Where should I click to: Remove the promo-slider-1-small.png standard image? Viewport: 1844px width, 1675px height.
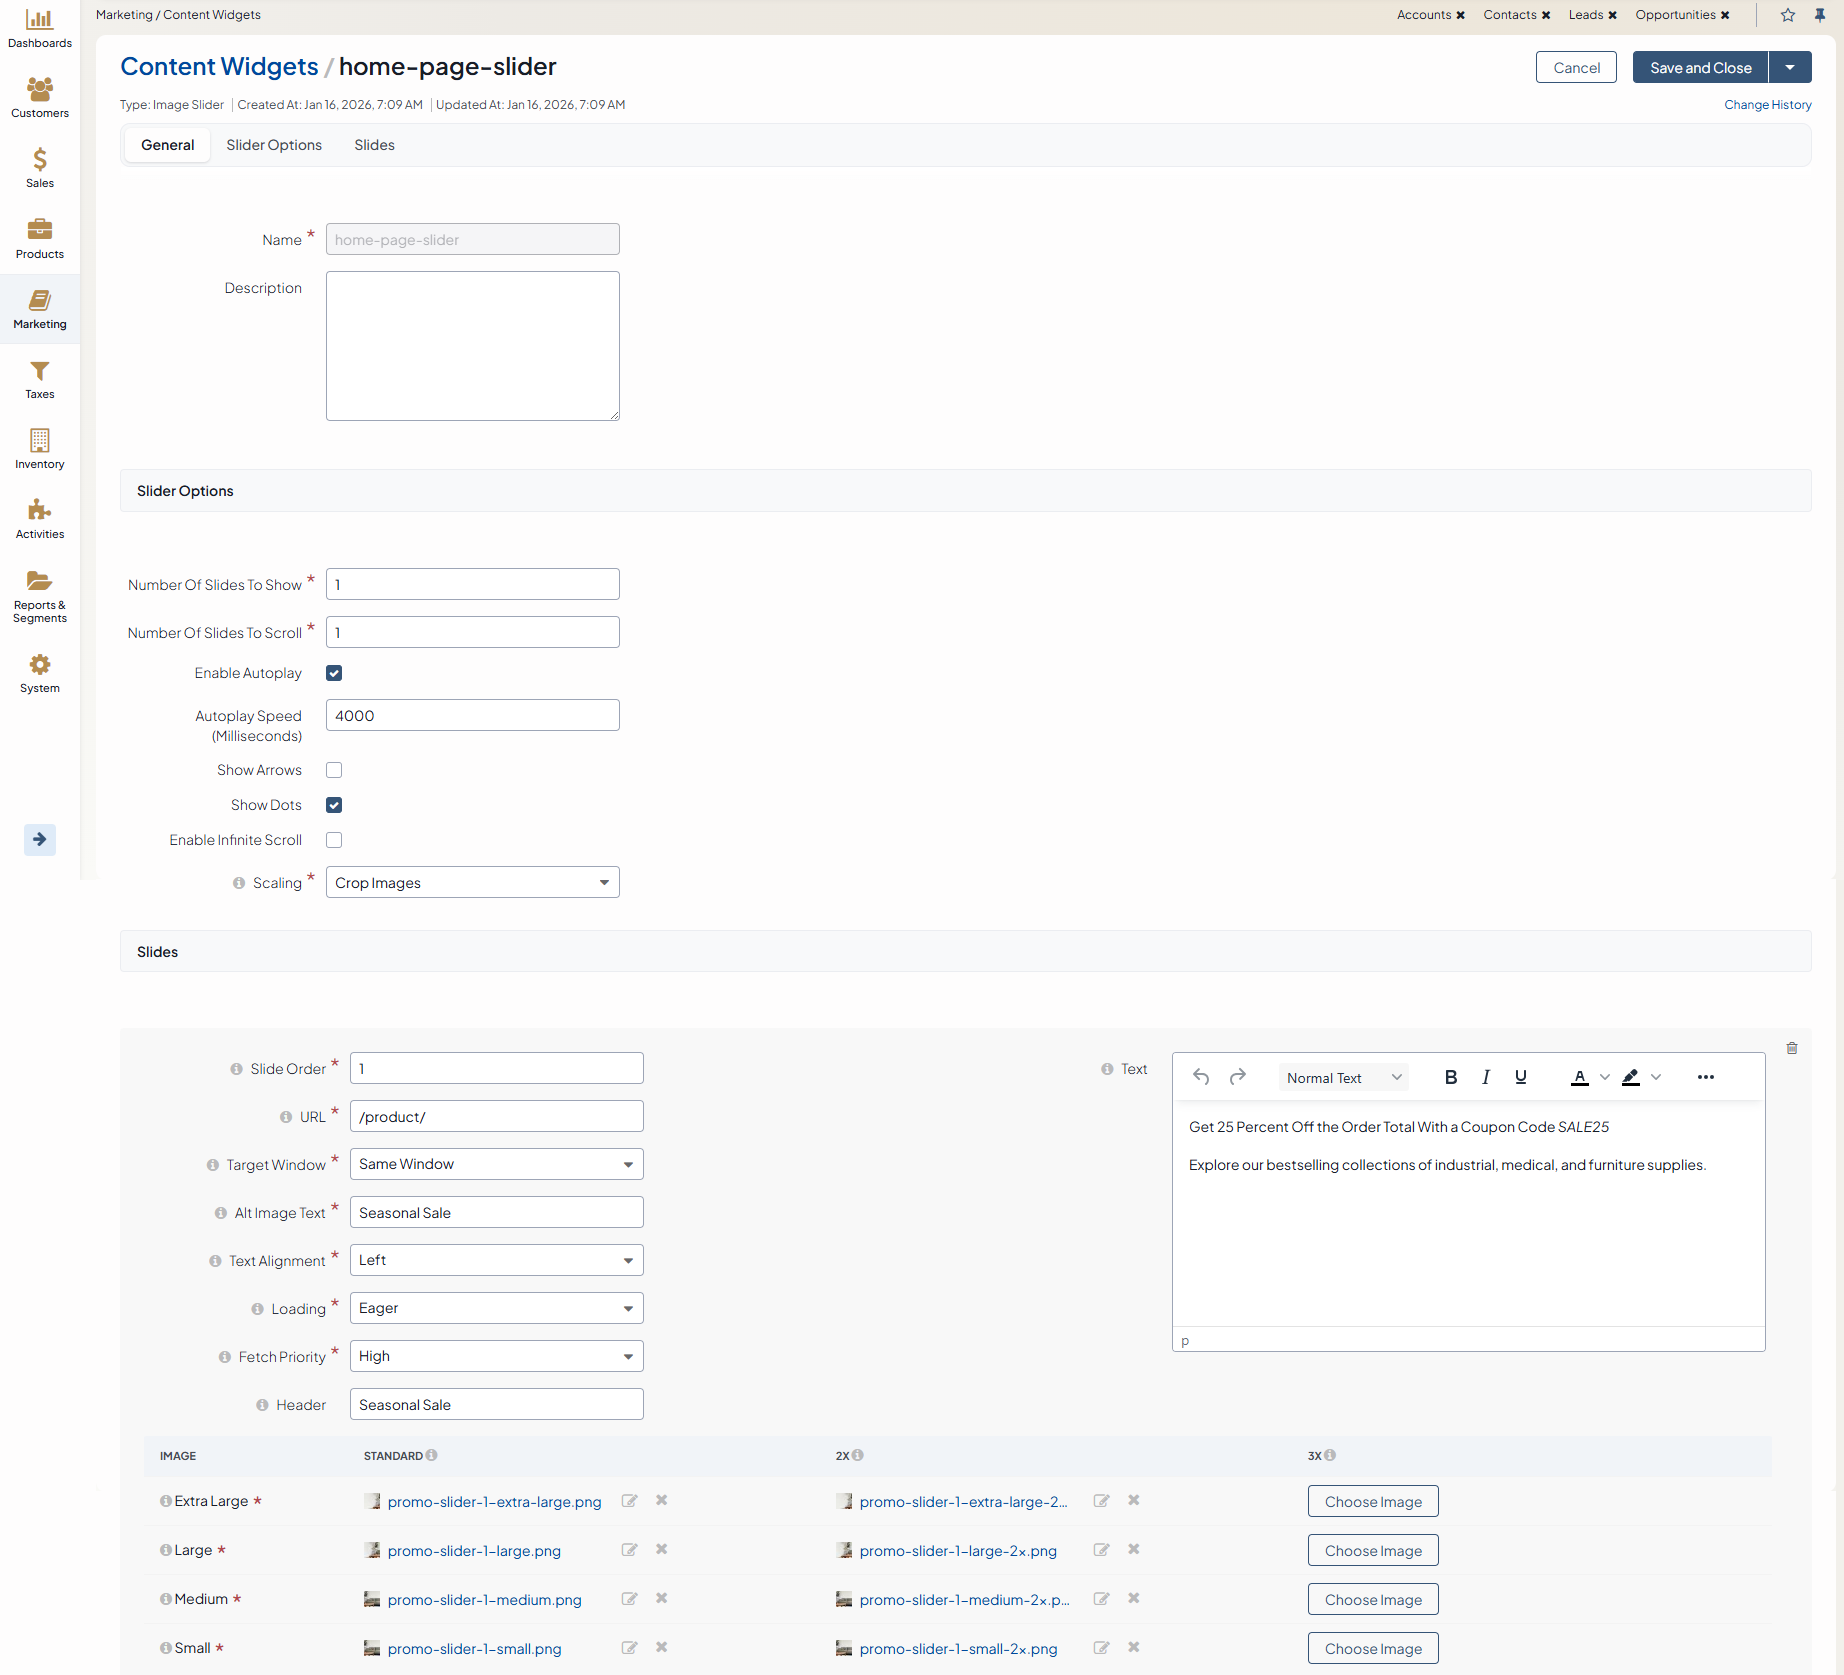tap(661, 1648)
